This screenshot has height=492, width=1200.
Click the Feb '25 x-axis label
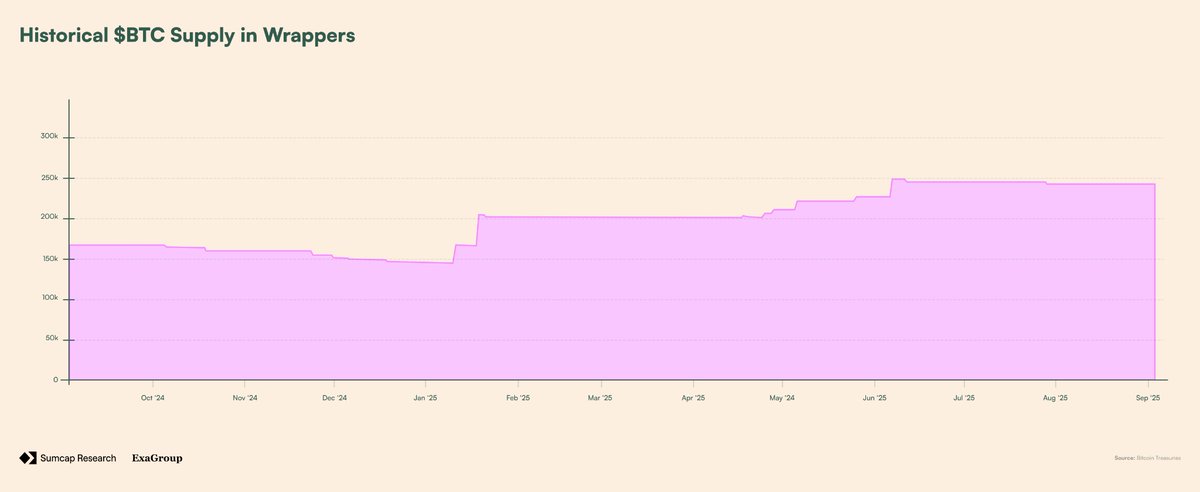(518, 398)
